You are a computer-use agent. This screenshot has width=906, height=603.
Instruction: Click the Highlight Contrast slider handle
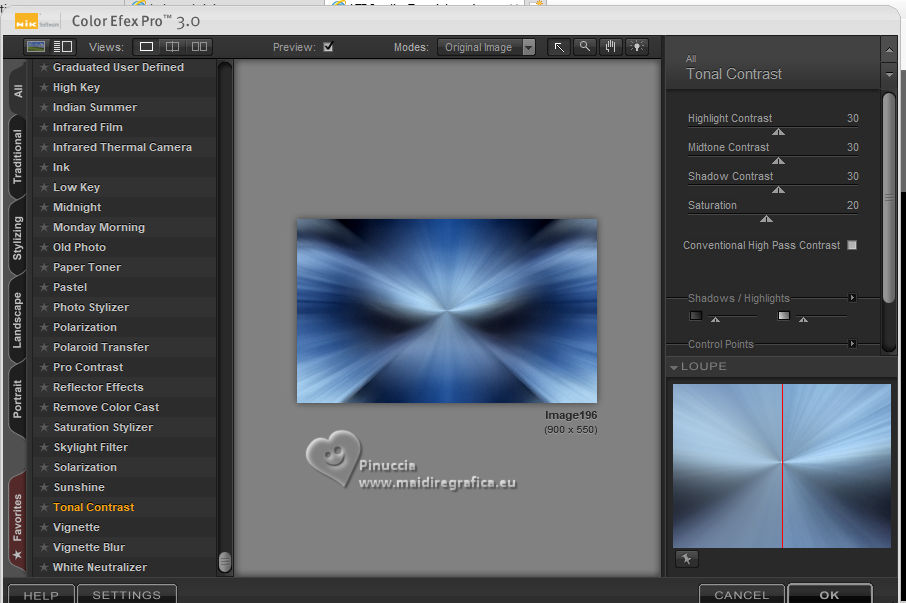(778, 132)
